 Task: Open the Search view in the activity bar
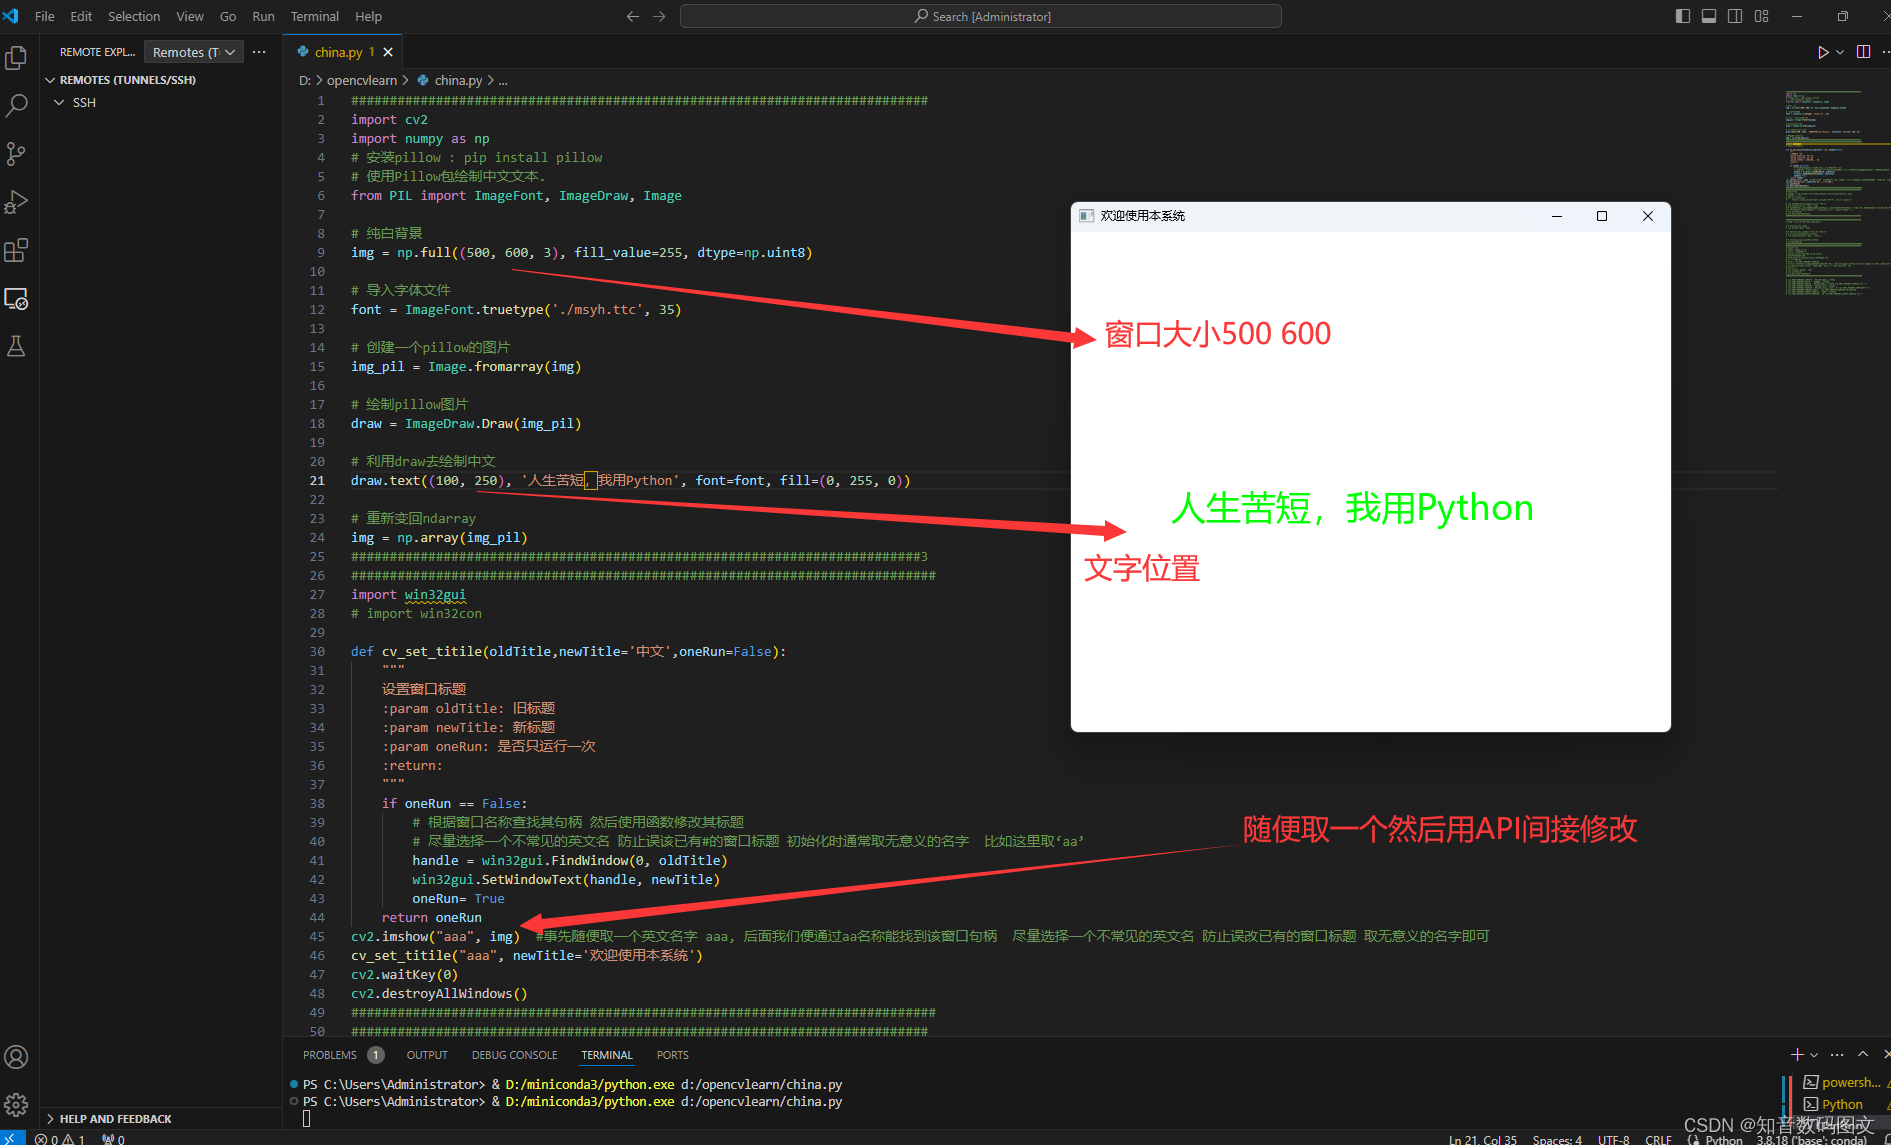point(16,105)
